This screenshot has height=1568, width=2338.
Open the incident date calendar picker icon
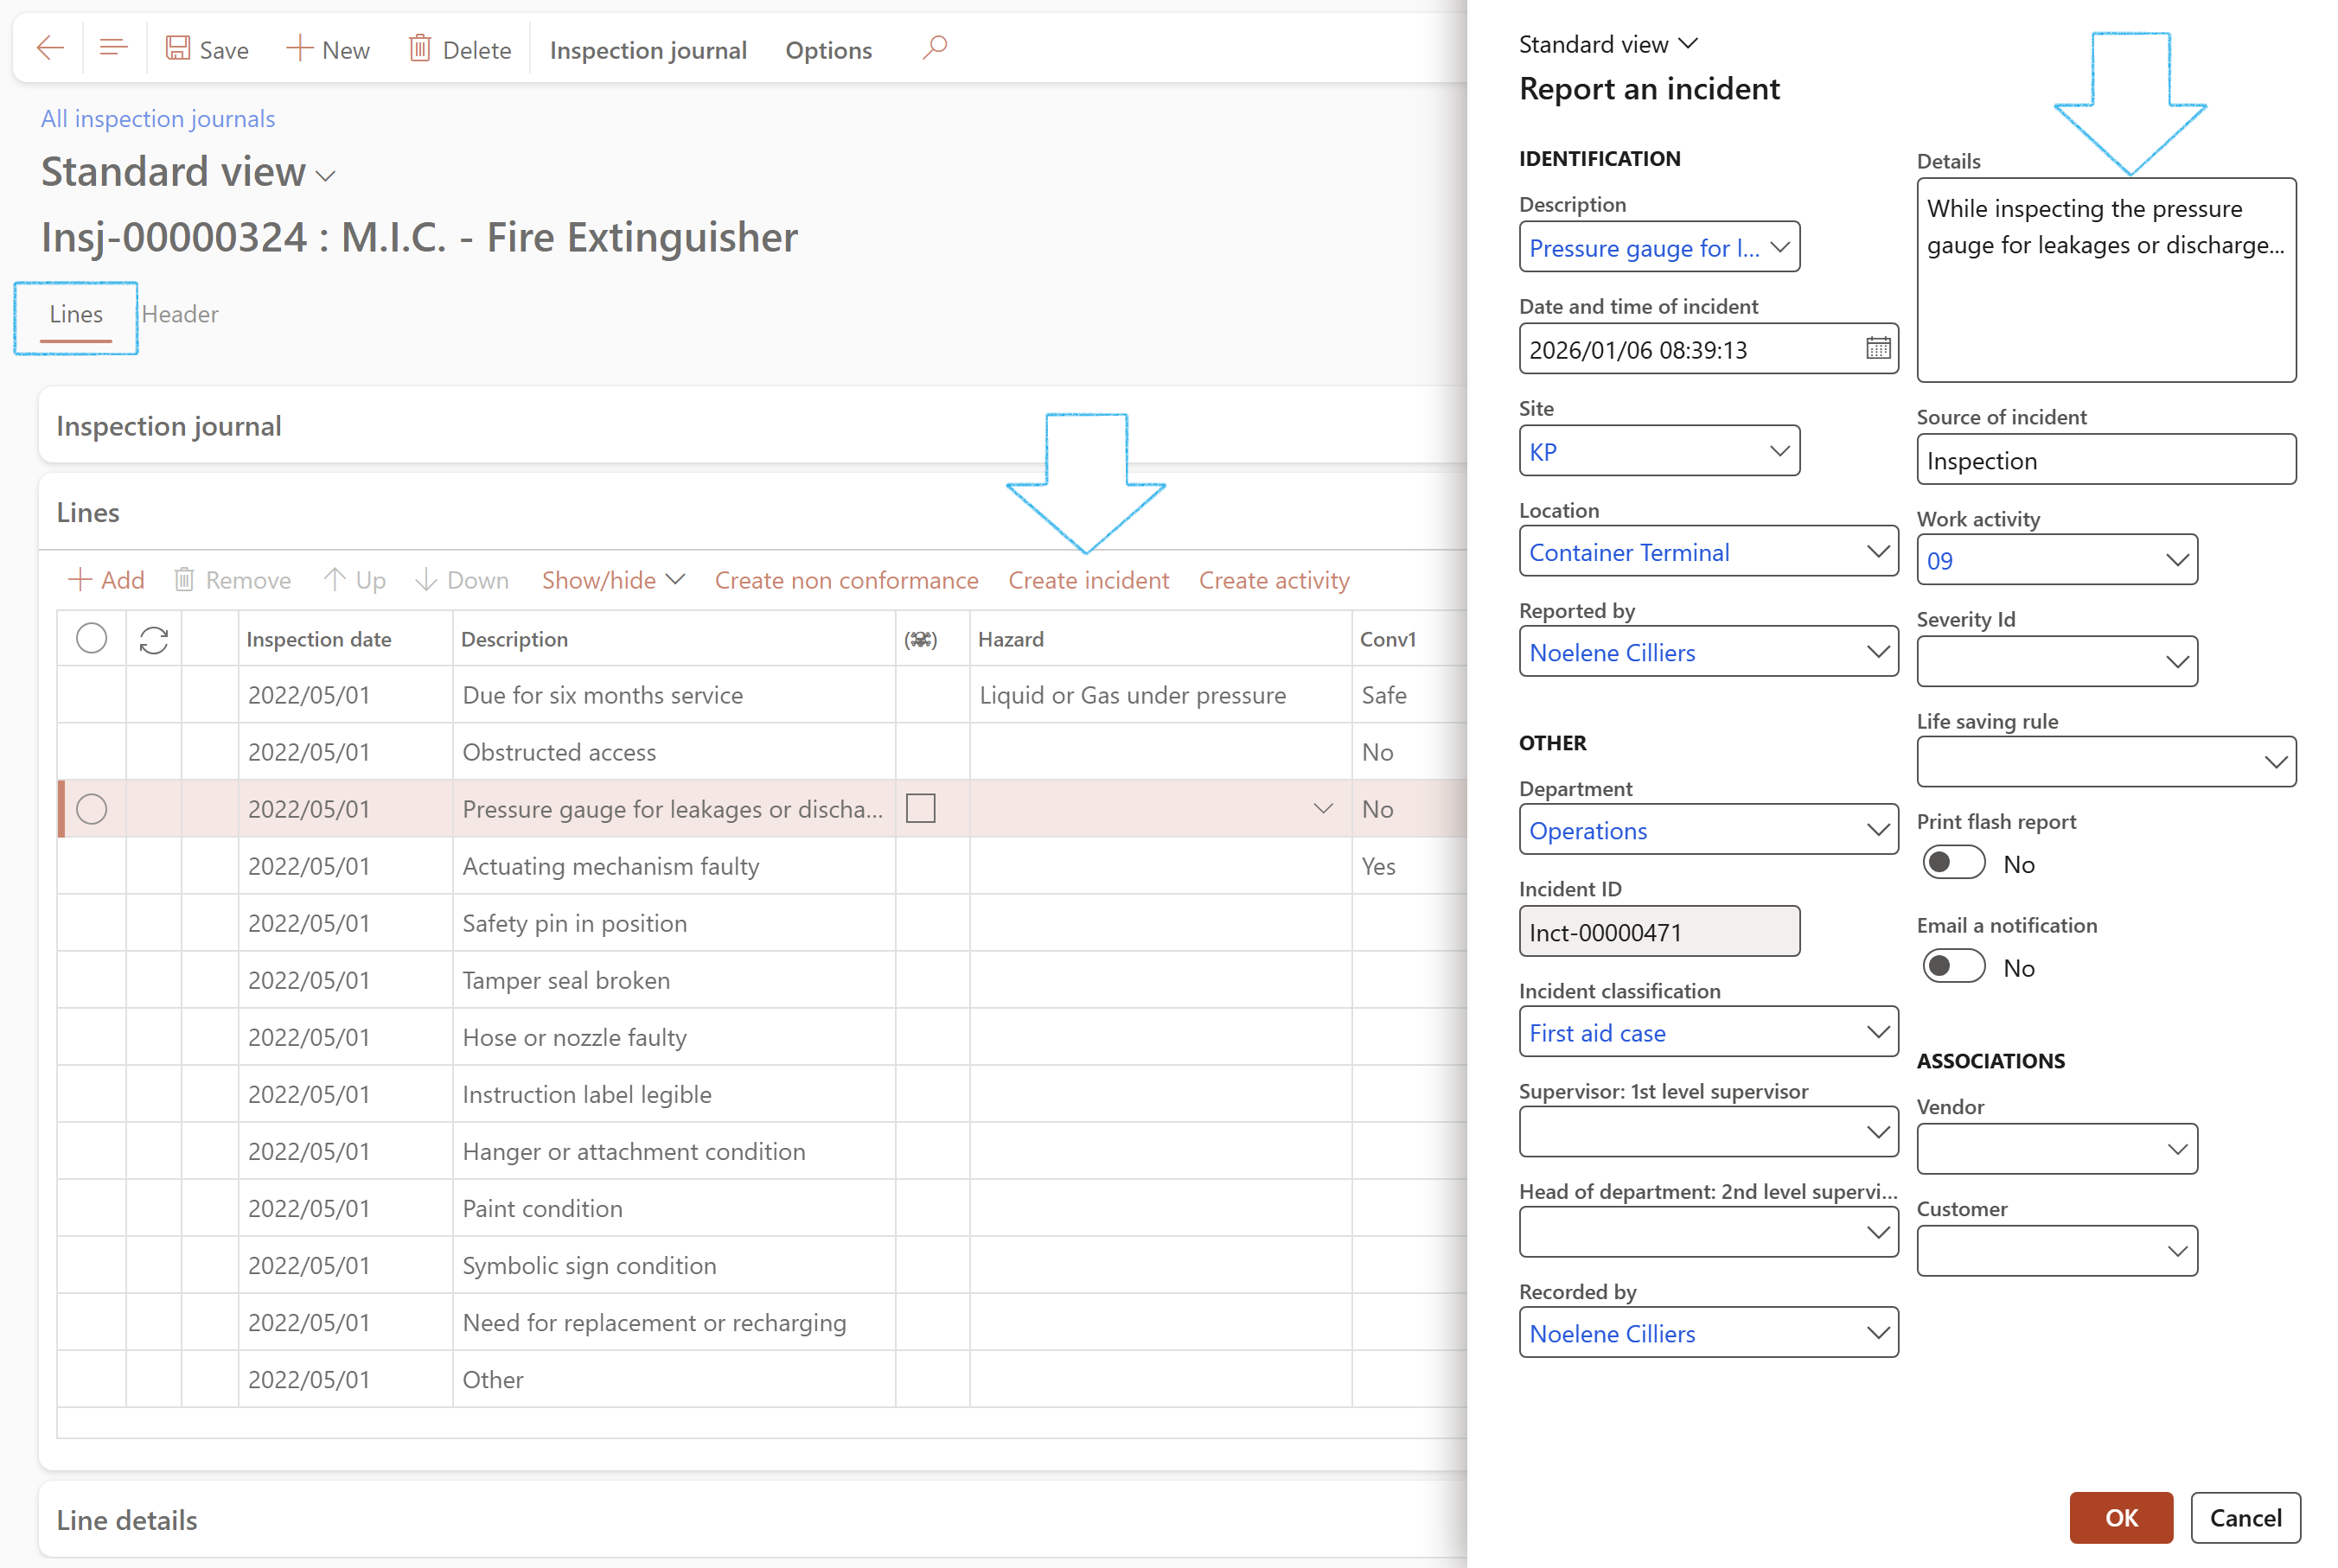pos(1877,349)
